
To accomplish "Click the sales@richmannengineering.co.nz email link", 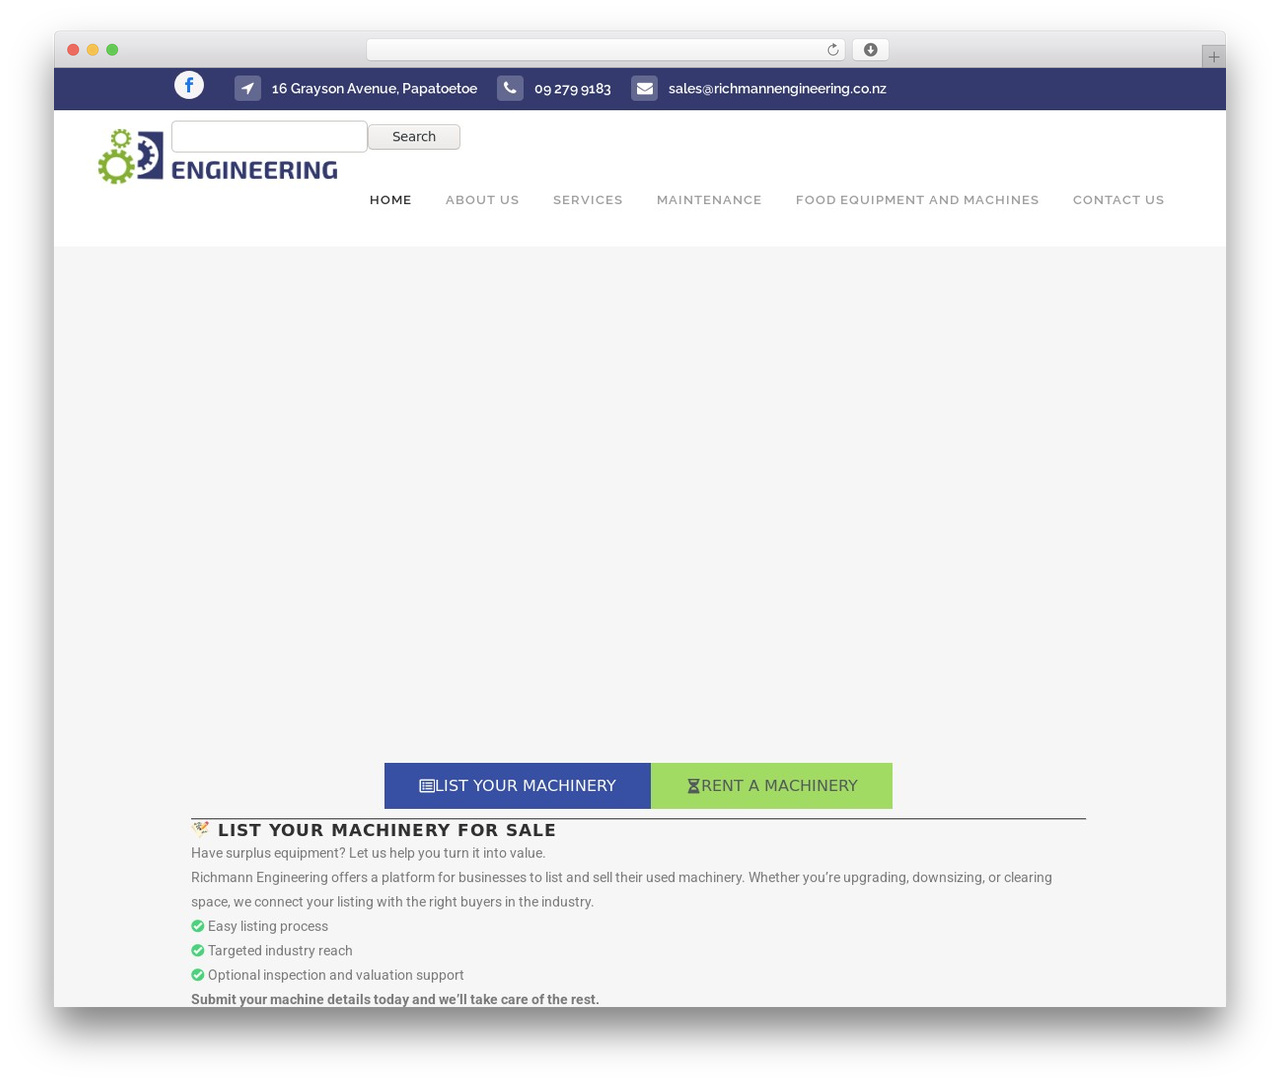I will click(x=777, y=89).
